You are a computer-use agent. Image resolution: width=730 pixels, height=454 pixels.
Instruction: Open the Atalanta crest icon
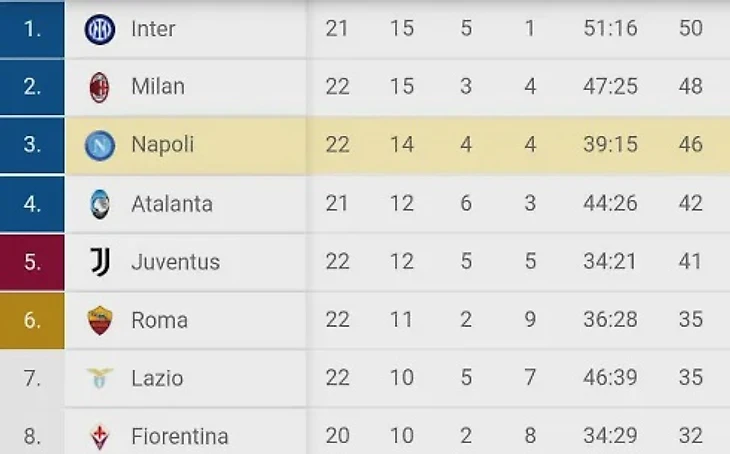(100, 204)
